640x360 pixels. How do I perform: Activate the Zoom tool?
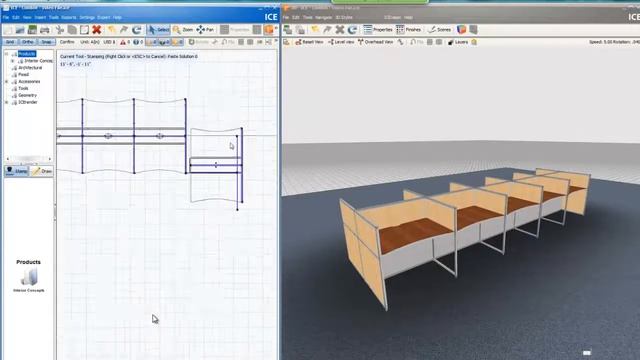(182, 30)
